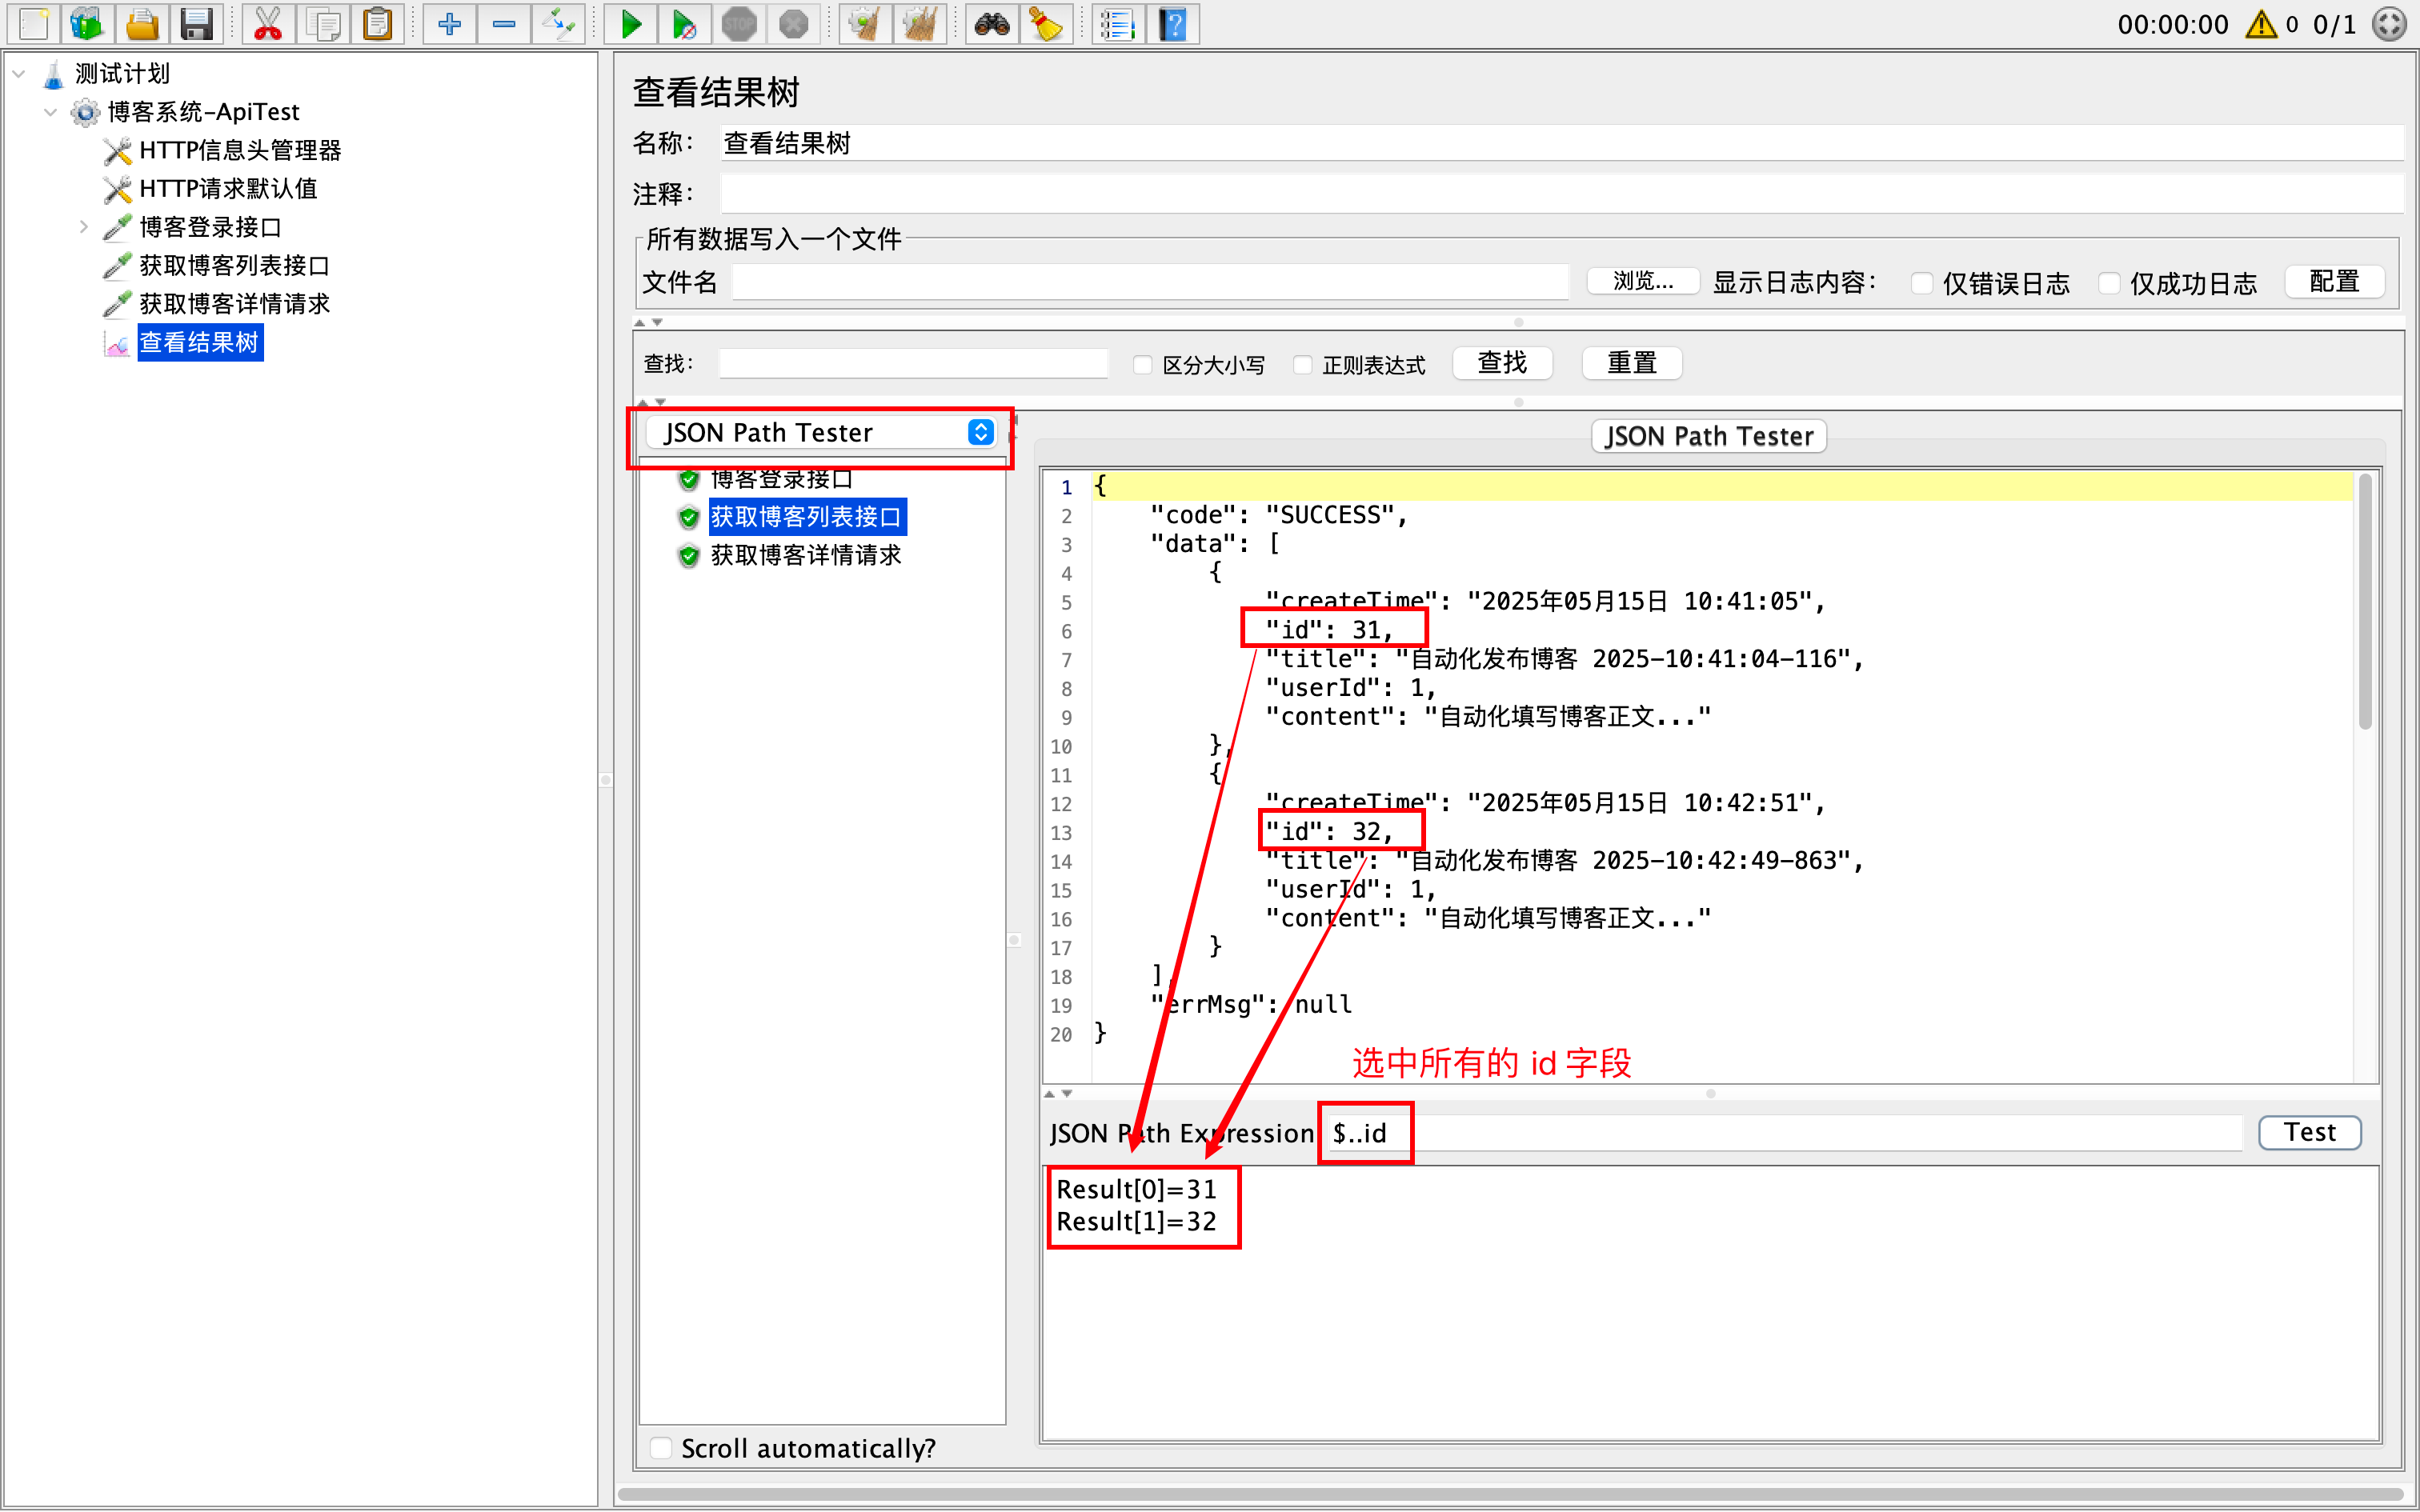
Task: Copy selected element with Copy icon
Action: point(322,23)
